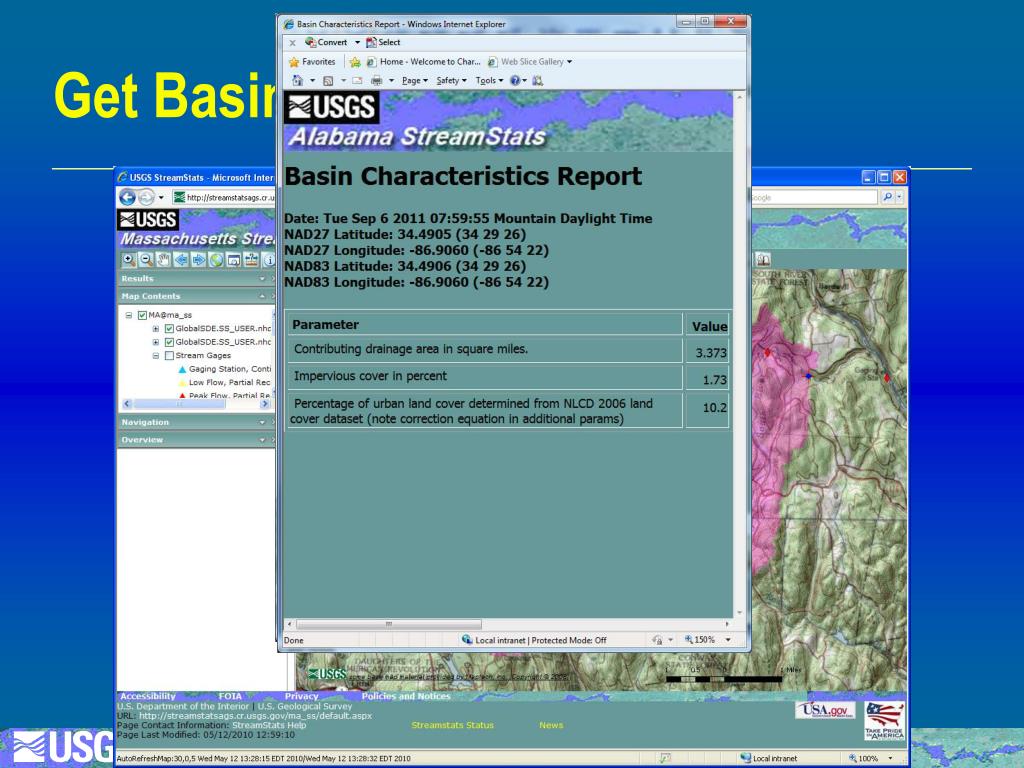Image resolution: width=1024 pixels, height=768 pixels.
Task: Click the forward button in StreamStats browser
Action: click(146, 197)
